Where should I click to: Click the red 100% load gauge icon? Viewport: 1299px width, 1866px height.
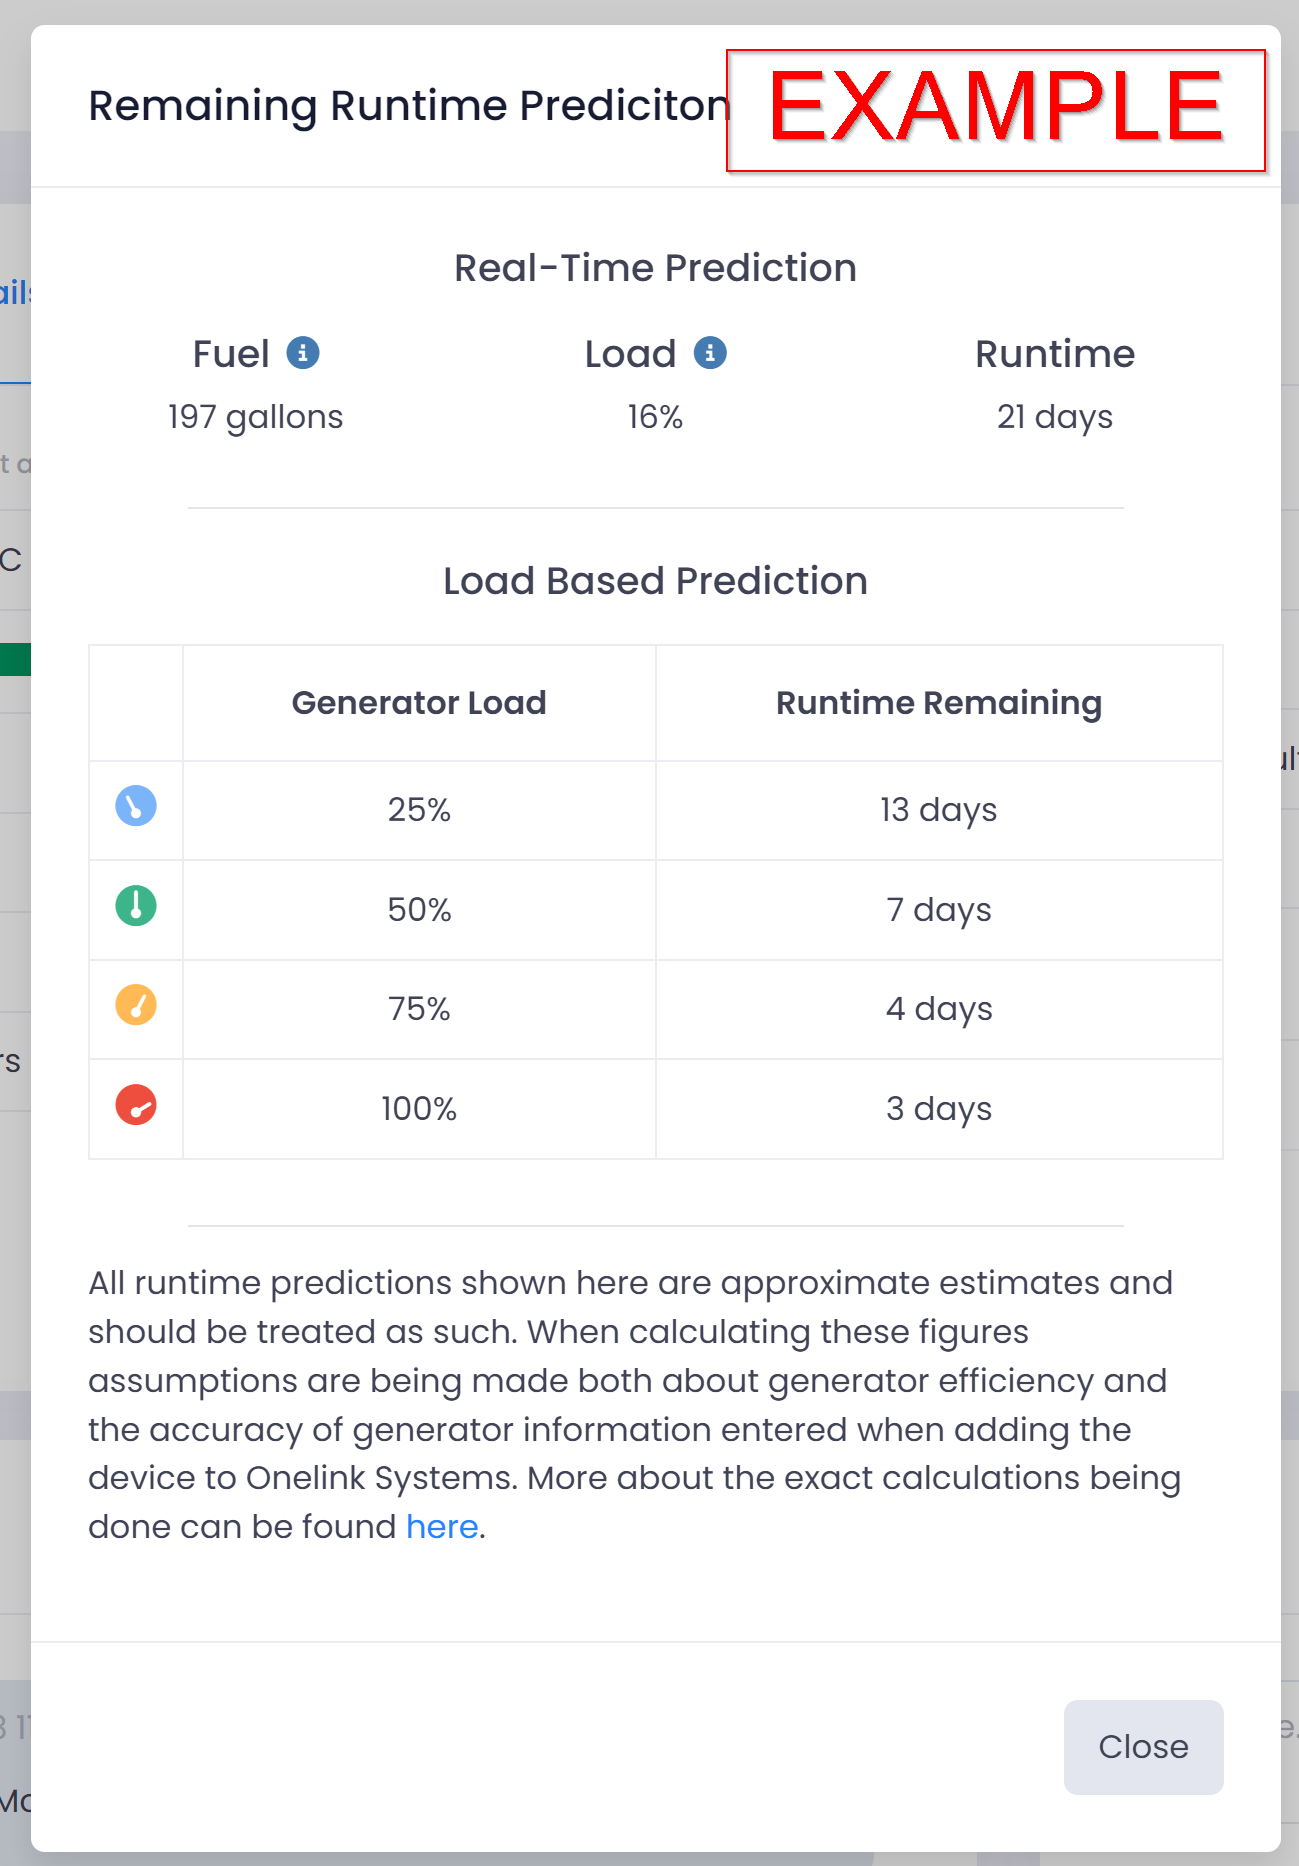point(136,1105)
